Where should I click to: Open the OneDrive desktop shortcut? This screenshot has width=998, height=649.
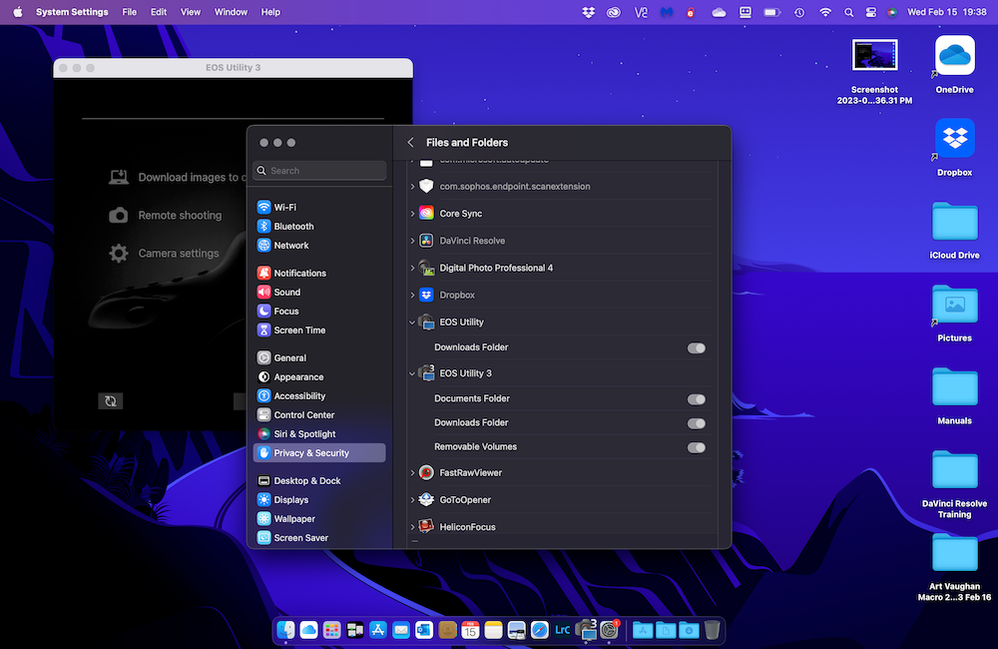(954, 56)
